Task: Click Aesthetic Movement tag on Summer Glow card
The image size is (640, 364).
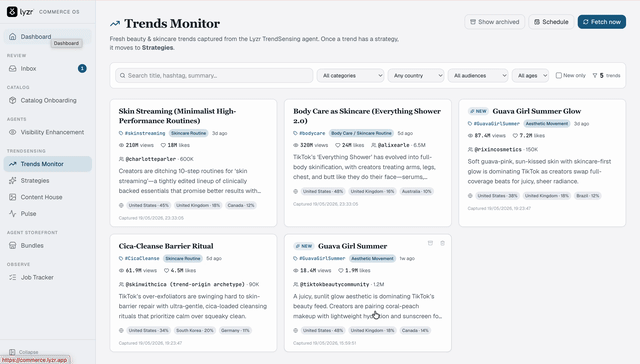Action: tap(547, 124)
